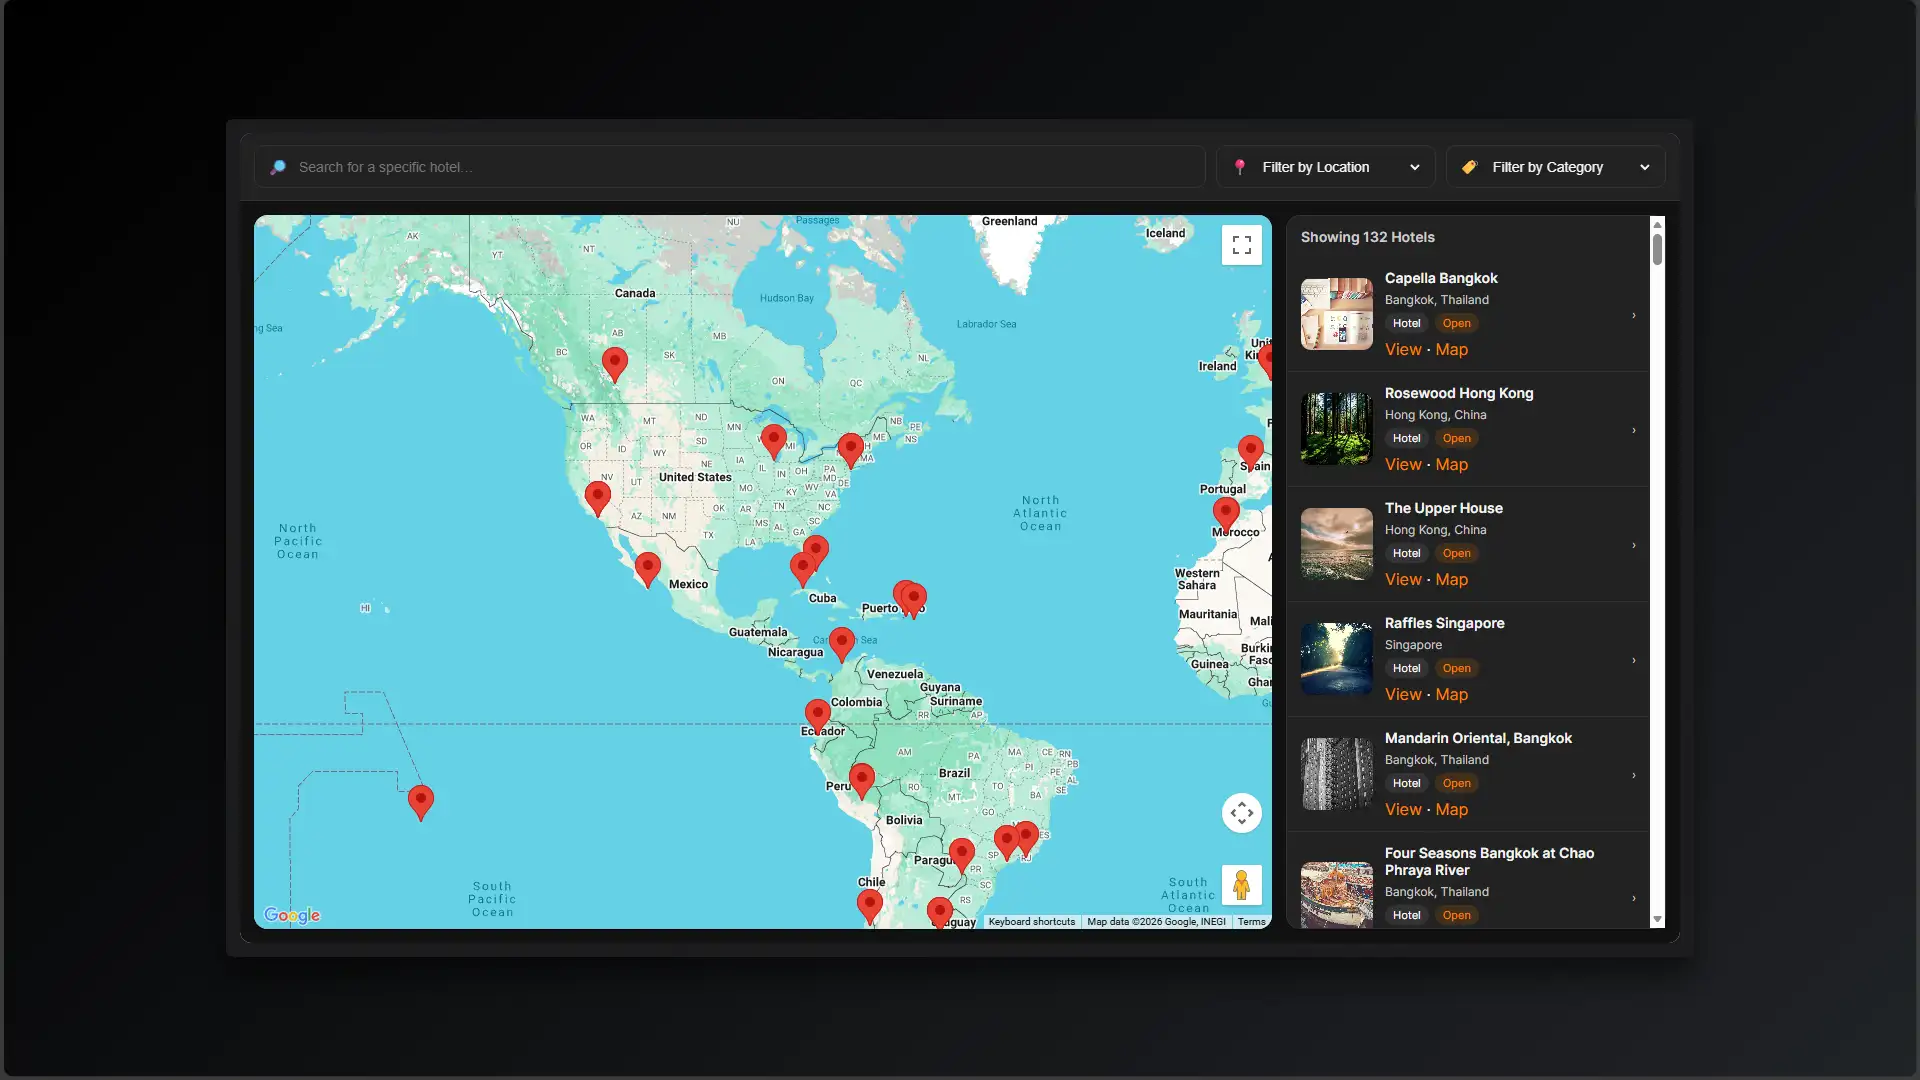Select the Street View pegman icon
The height and width of the screenshot is (1080, 1920).
[x=1241, y=885]
